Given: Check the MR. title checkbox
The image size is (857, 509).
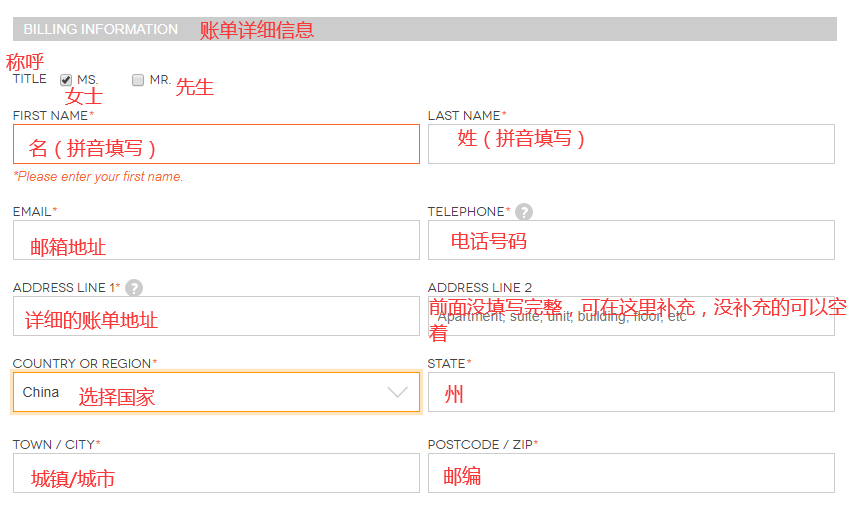Looking at the screenshot, I should click(x=138, y=80).
